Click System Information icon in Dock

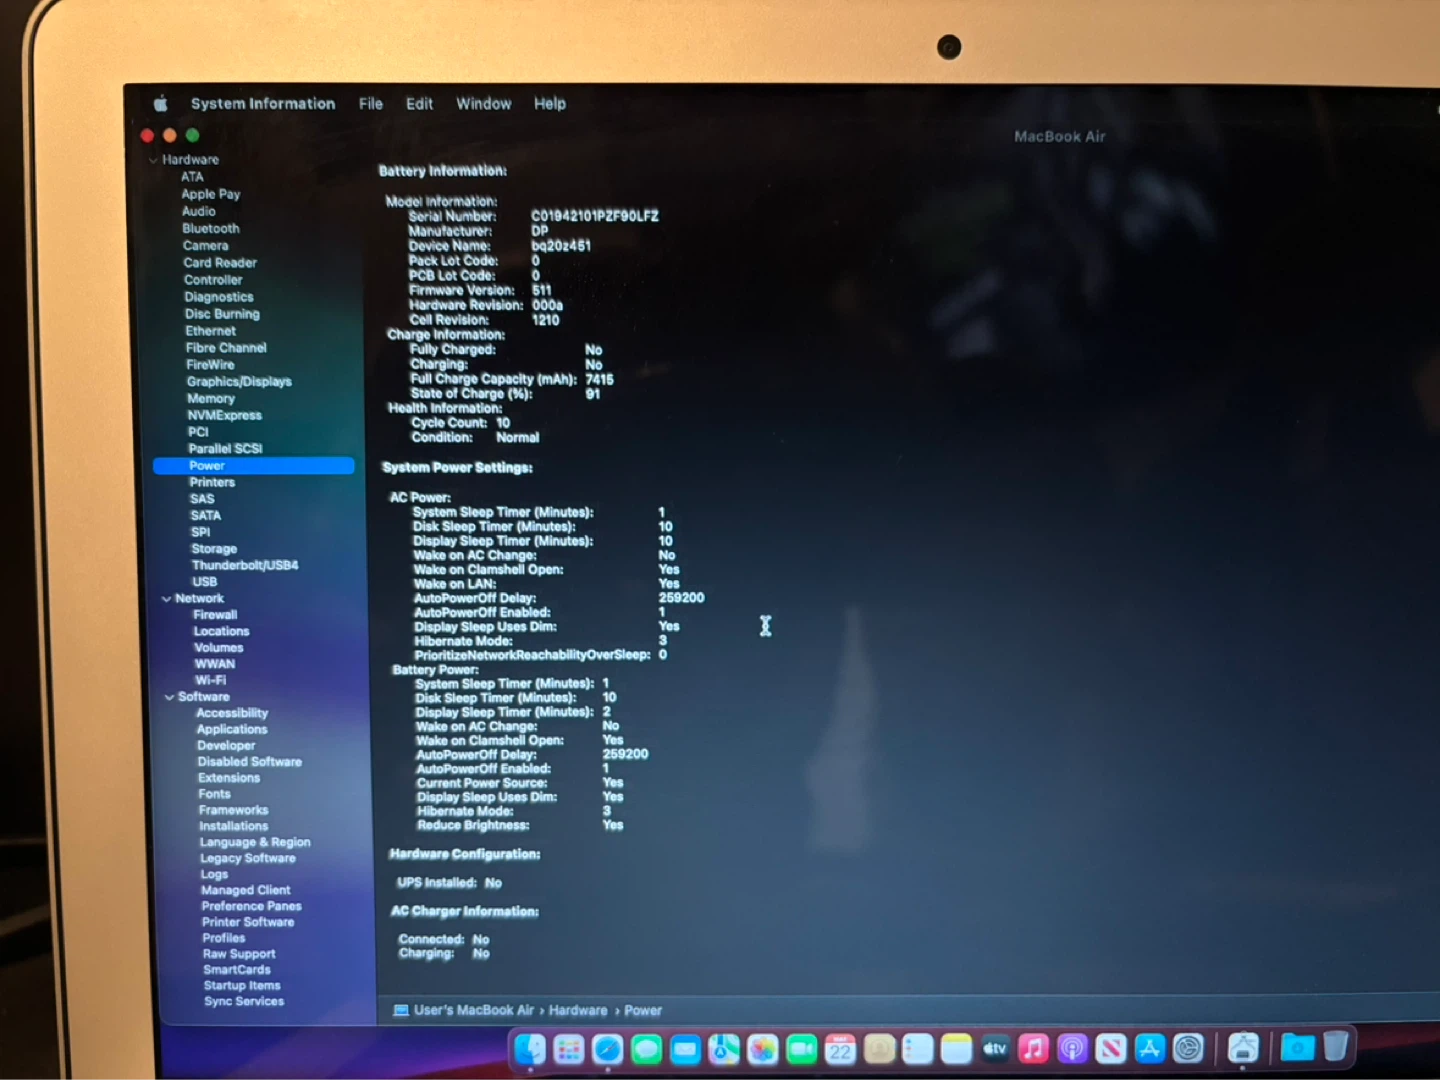pyautogui.click(x=1243, y=1048)
